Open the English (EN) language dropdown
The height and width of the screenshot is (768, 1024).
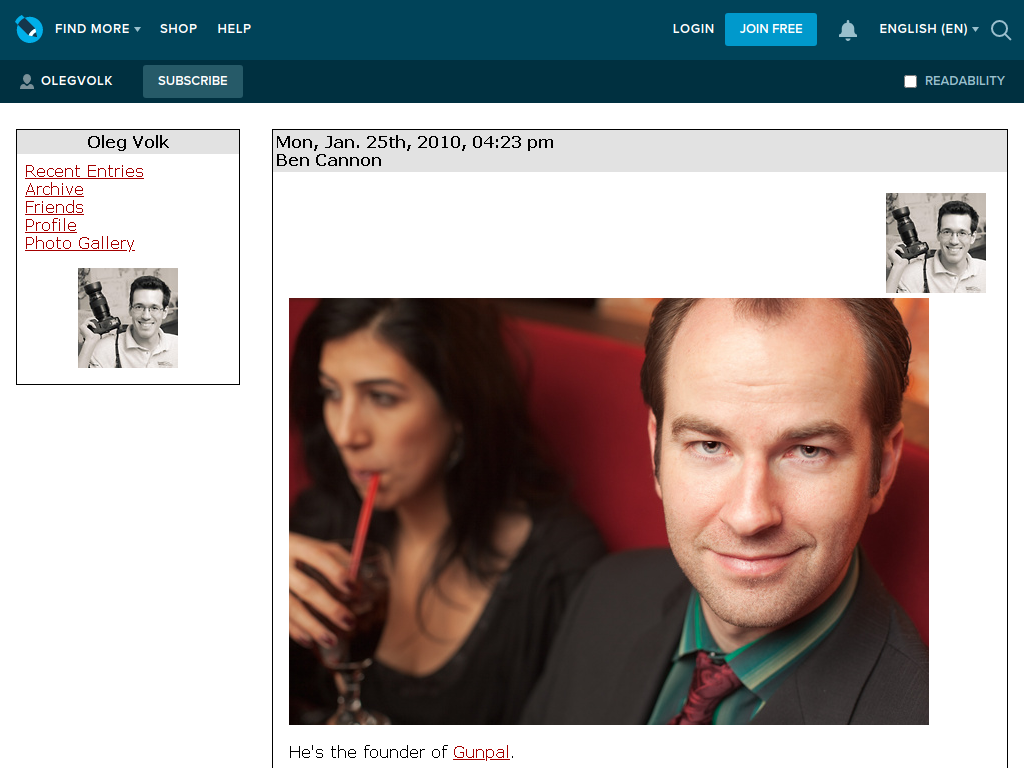[x=929, y=29]
